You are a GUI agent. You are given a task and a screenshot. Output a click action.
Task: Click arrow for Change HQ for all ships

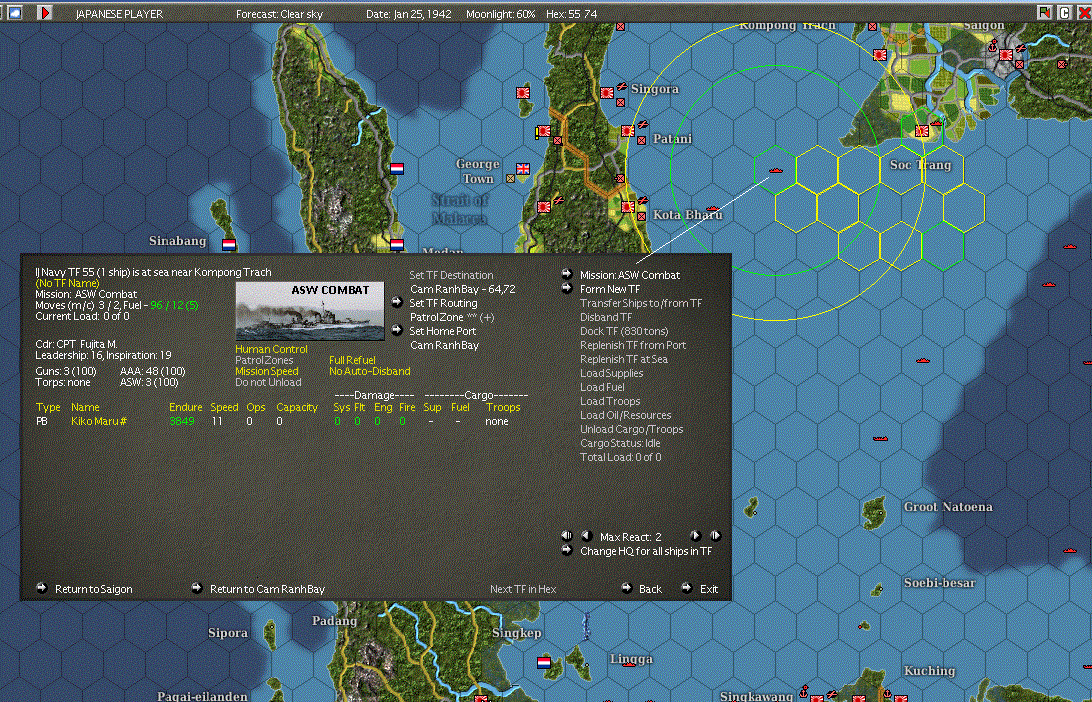click(567, 550)
